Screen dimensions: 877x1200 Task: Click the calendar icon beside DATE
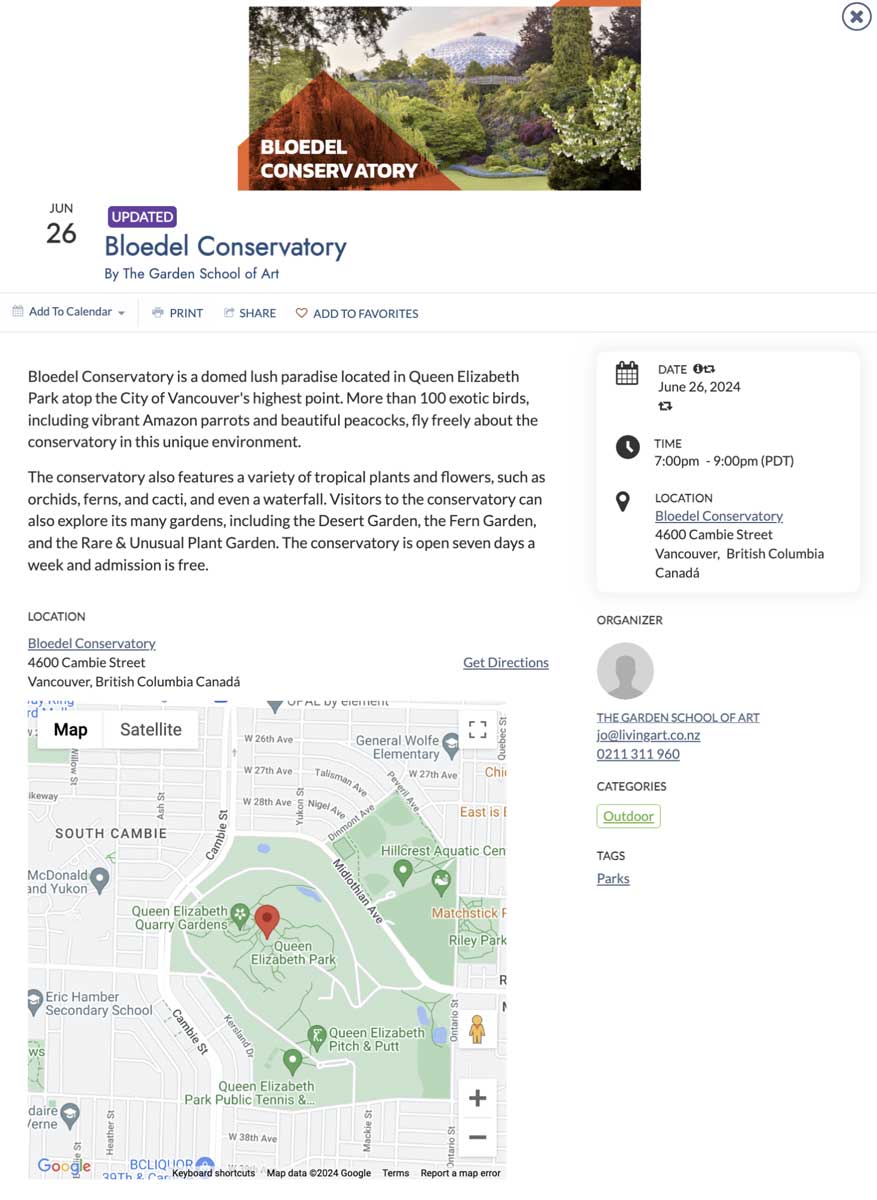[x=626, y=371]
